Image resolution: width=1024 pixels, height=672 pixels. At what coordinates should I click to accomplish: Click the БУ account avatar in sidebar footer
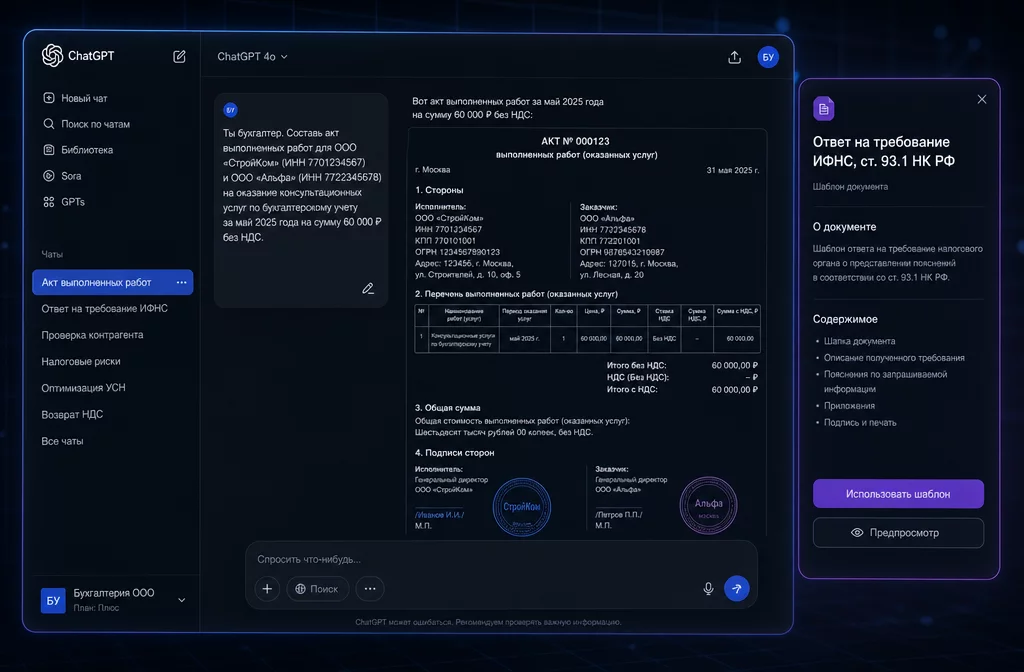click(x=53, y=600)
